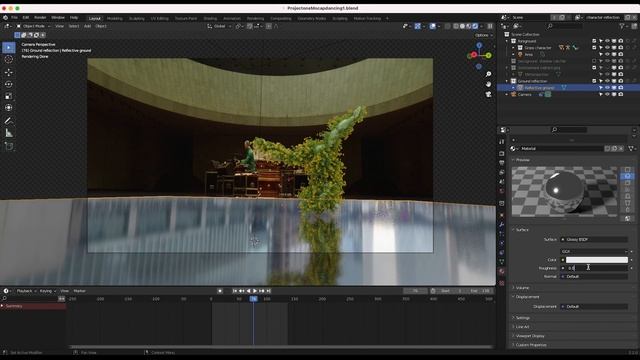Toggle visibility eye for Camera in outliner
This screenshot has height=360, width=640.
tap(607, 94)
